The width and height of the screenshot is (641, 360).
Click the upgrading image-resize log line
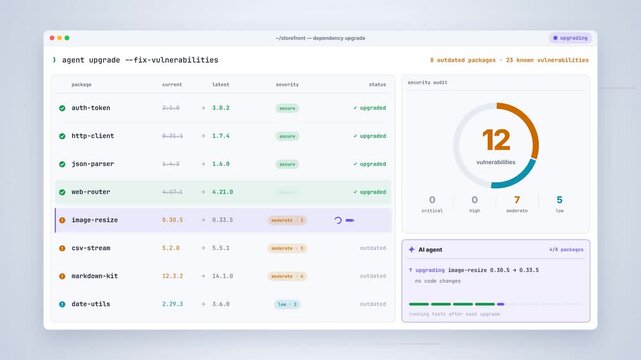click(474, 270)
